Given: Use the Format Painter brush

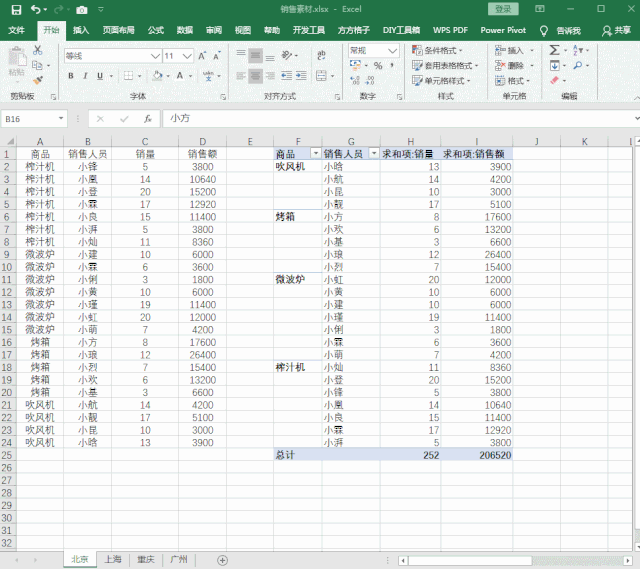Looking at the screenshot, I should [x=38, y=80].
